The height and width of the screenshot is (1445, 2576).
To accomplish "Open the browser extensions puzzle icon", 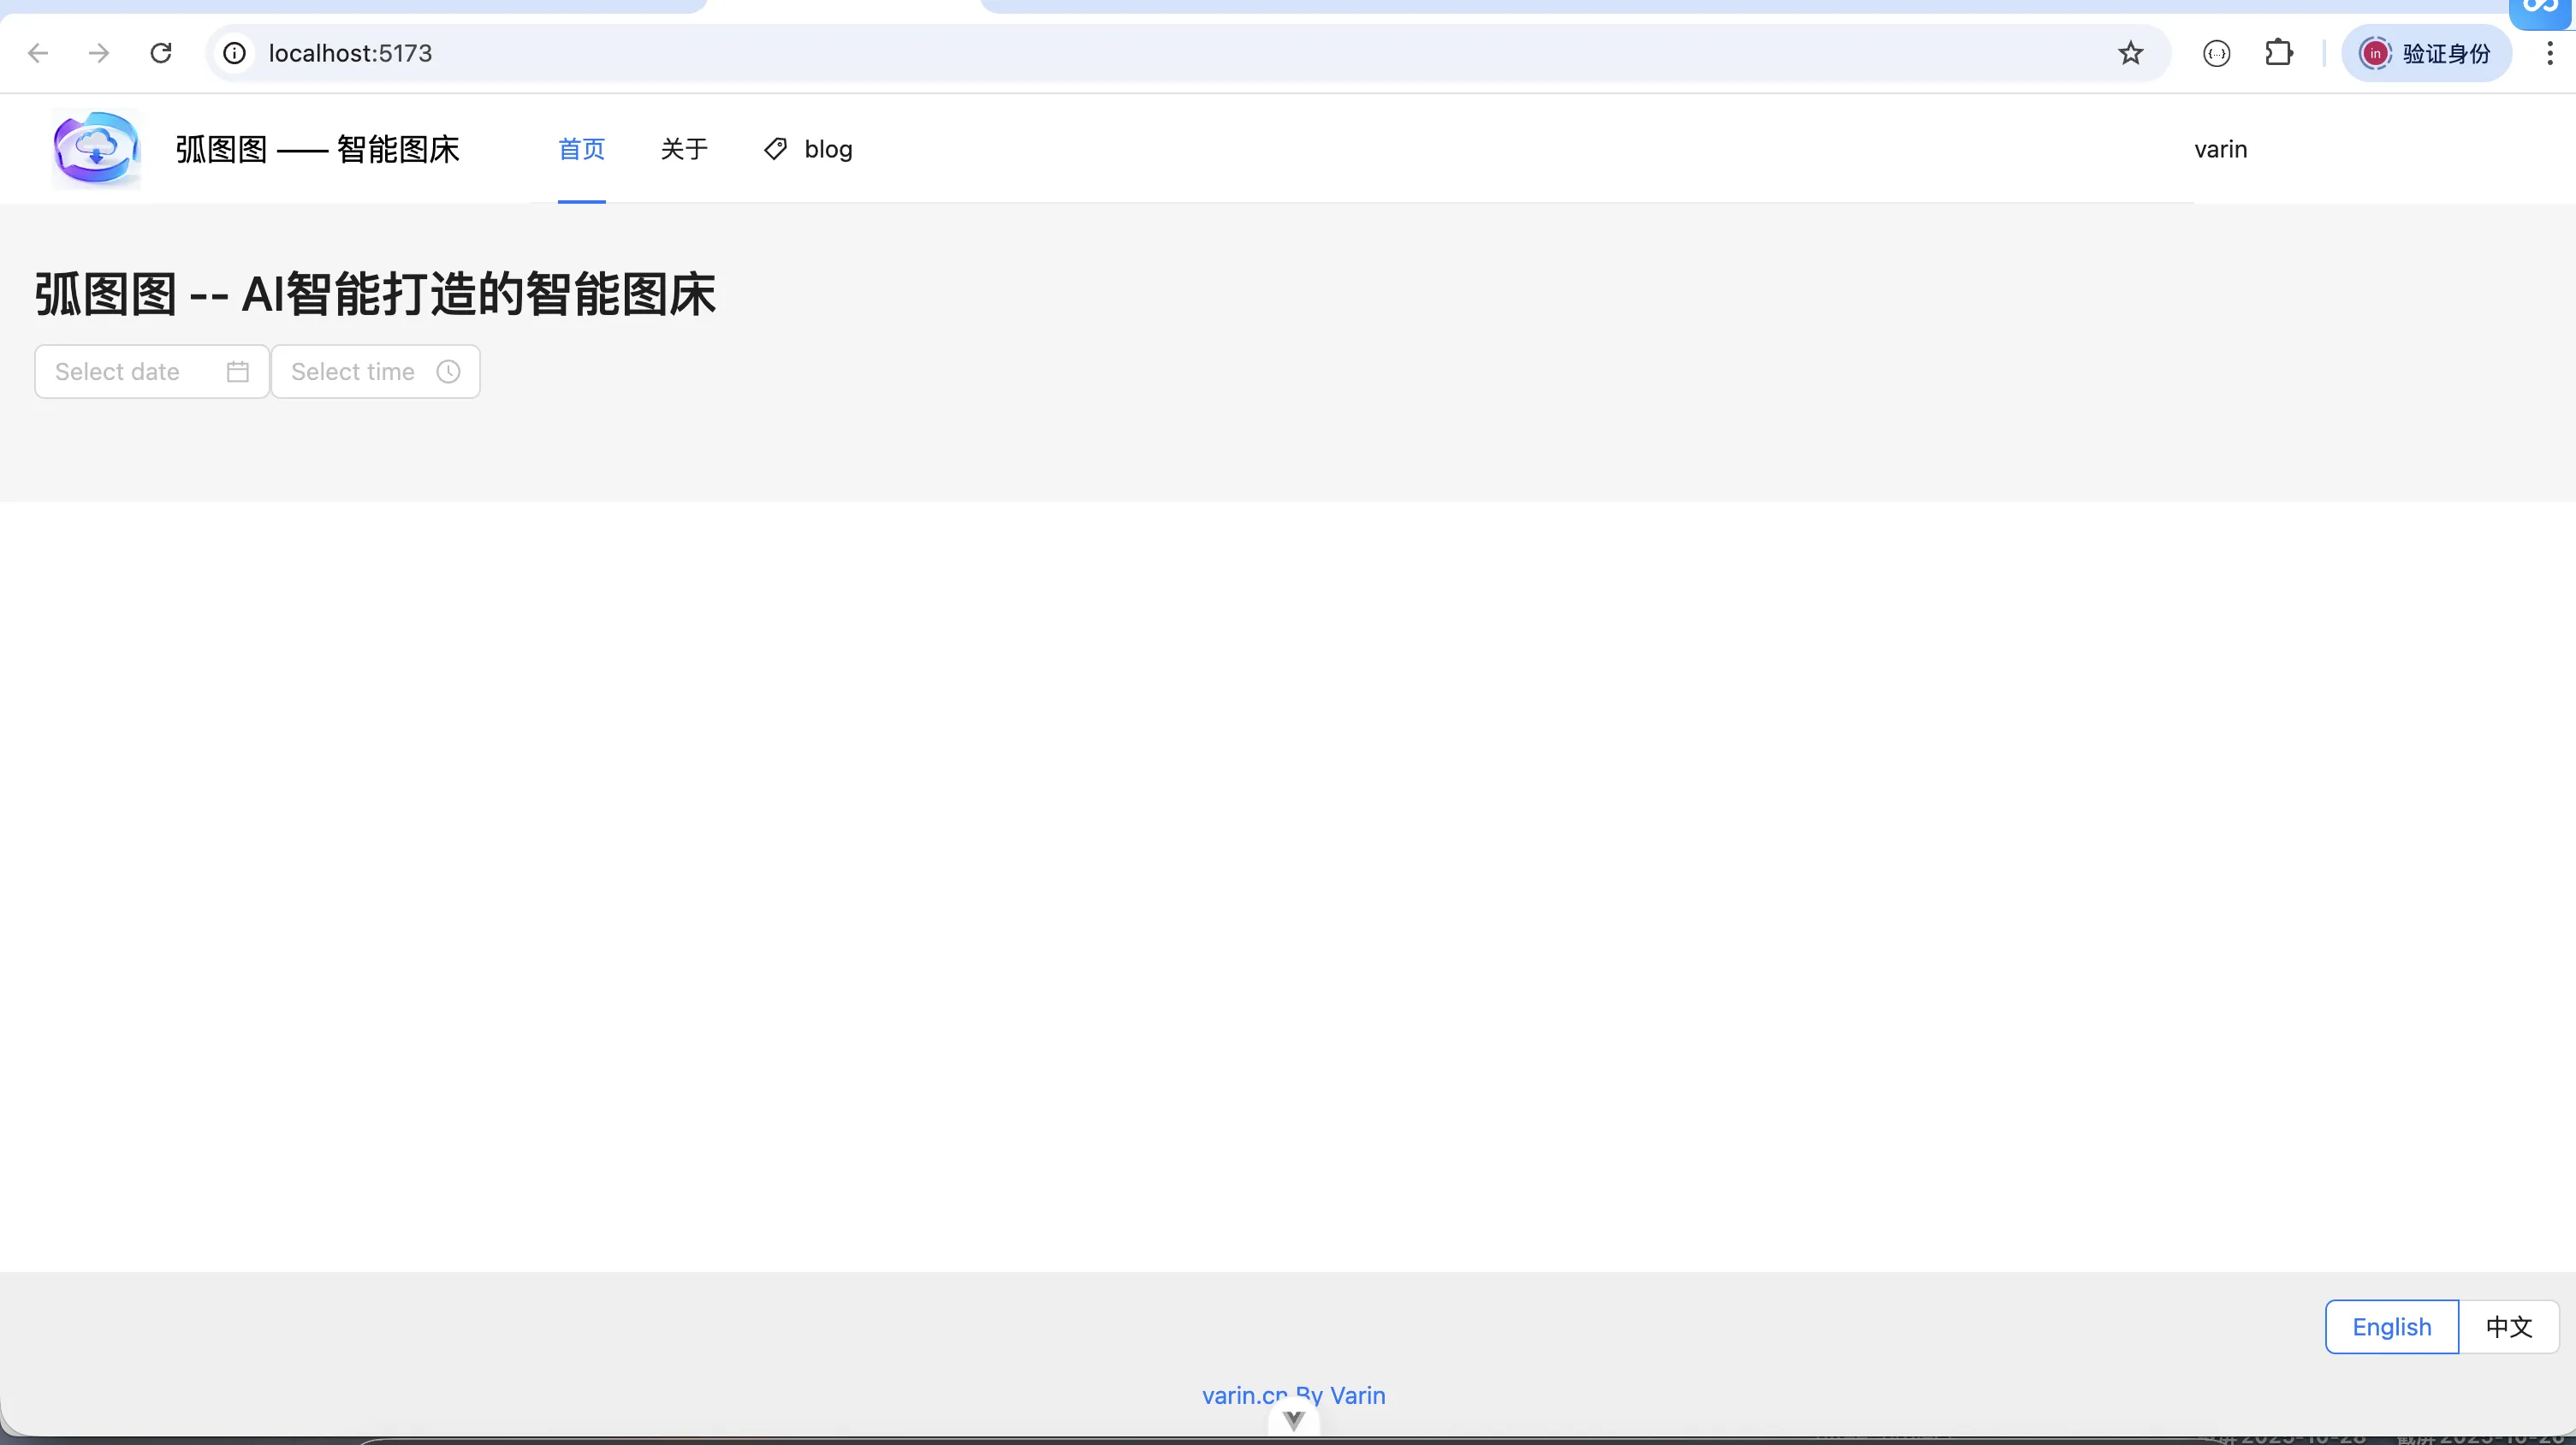I will [2278, 53].
